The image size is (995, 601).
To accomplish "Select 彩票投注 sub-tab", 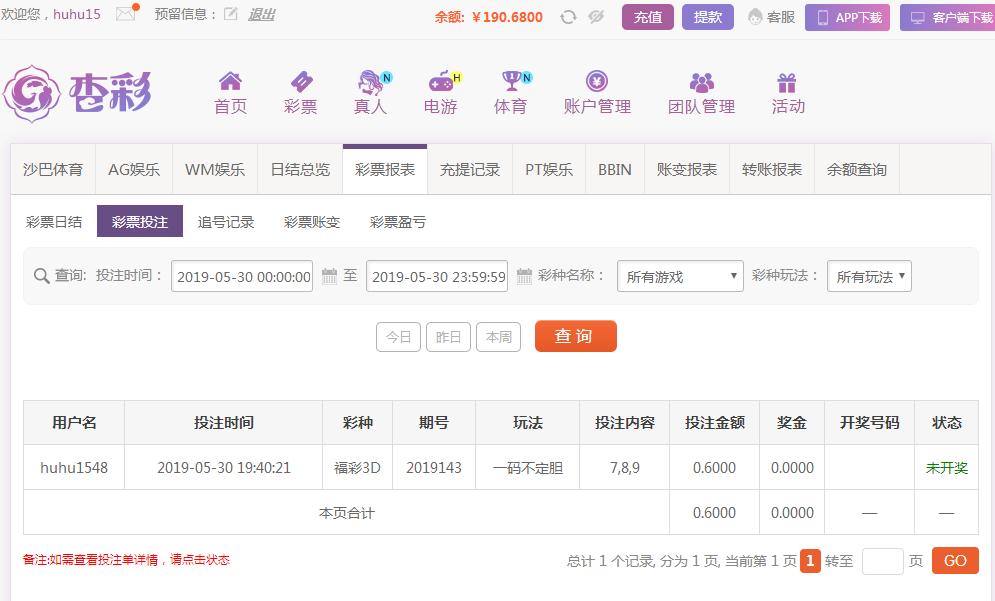I will click(140, 221).
